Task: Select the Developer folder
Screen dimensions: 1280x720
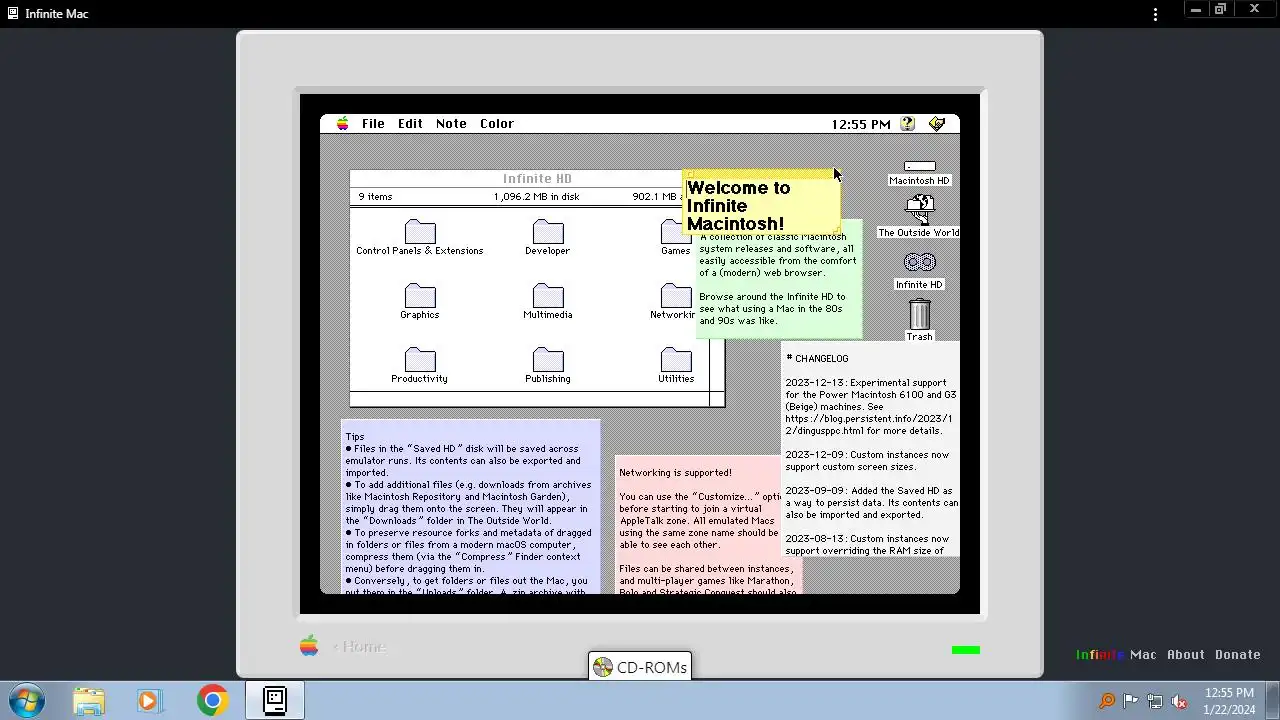Action: click(x=547, y=237)
